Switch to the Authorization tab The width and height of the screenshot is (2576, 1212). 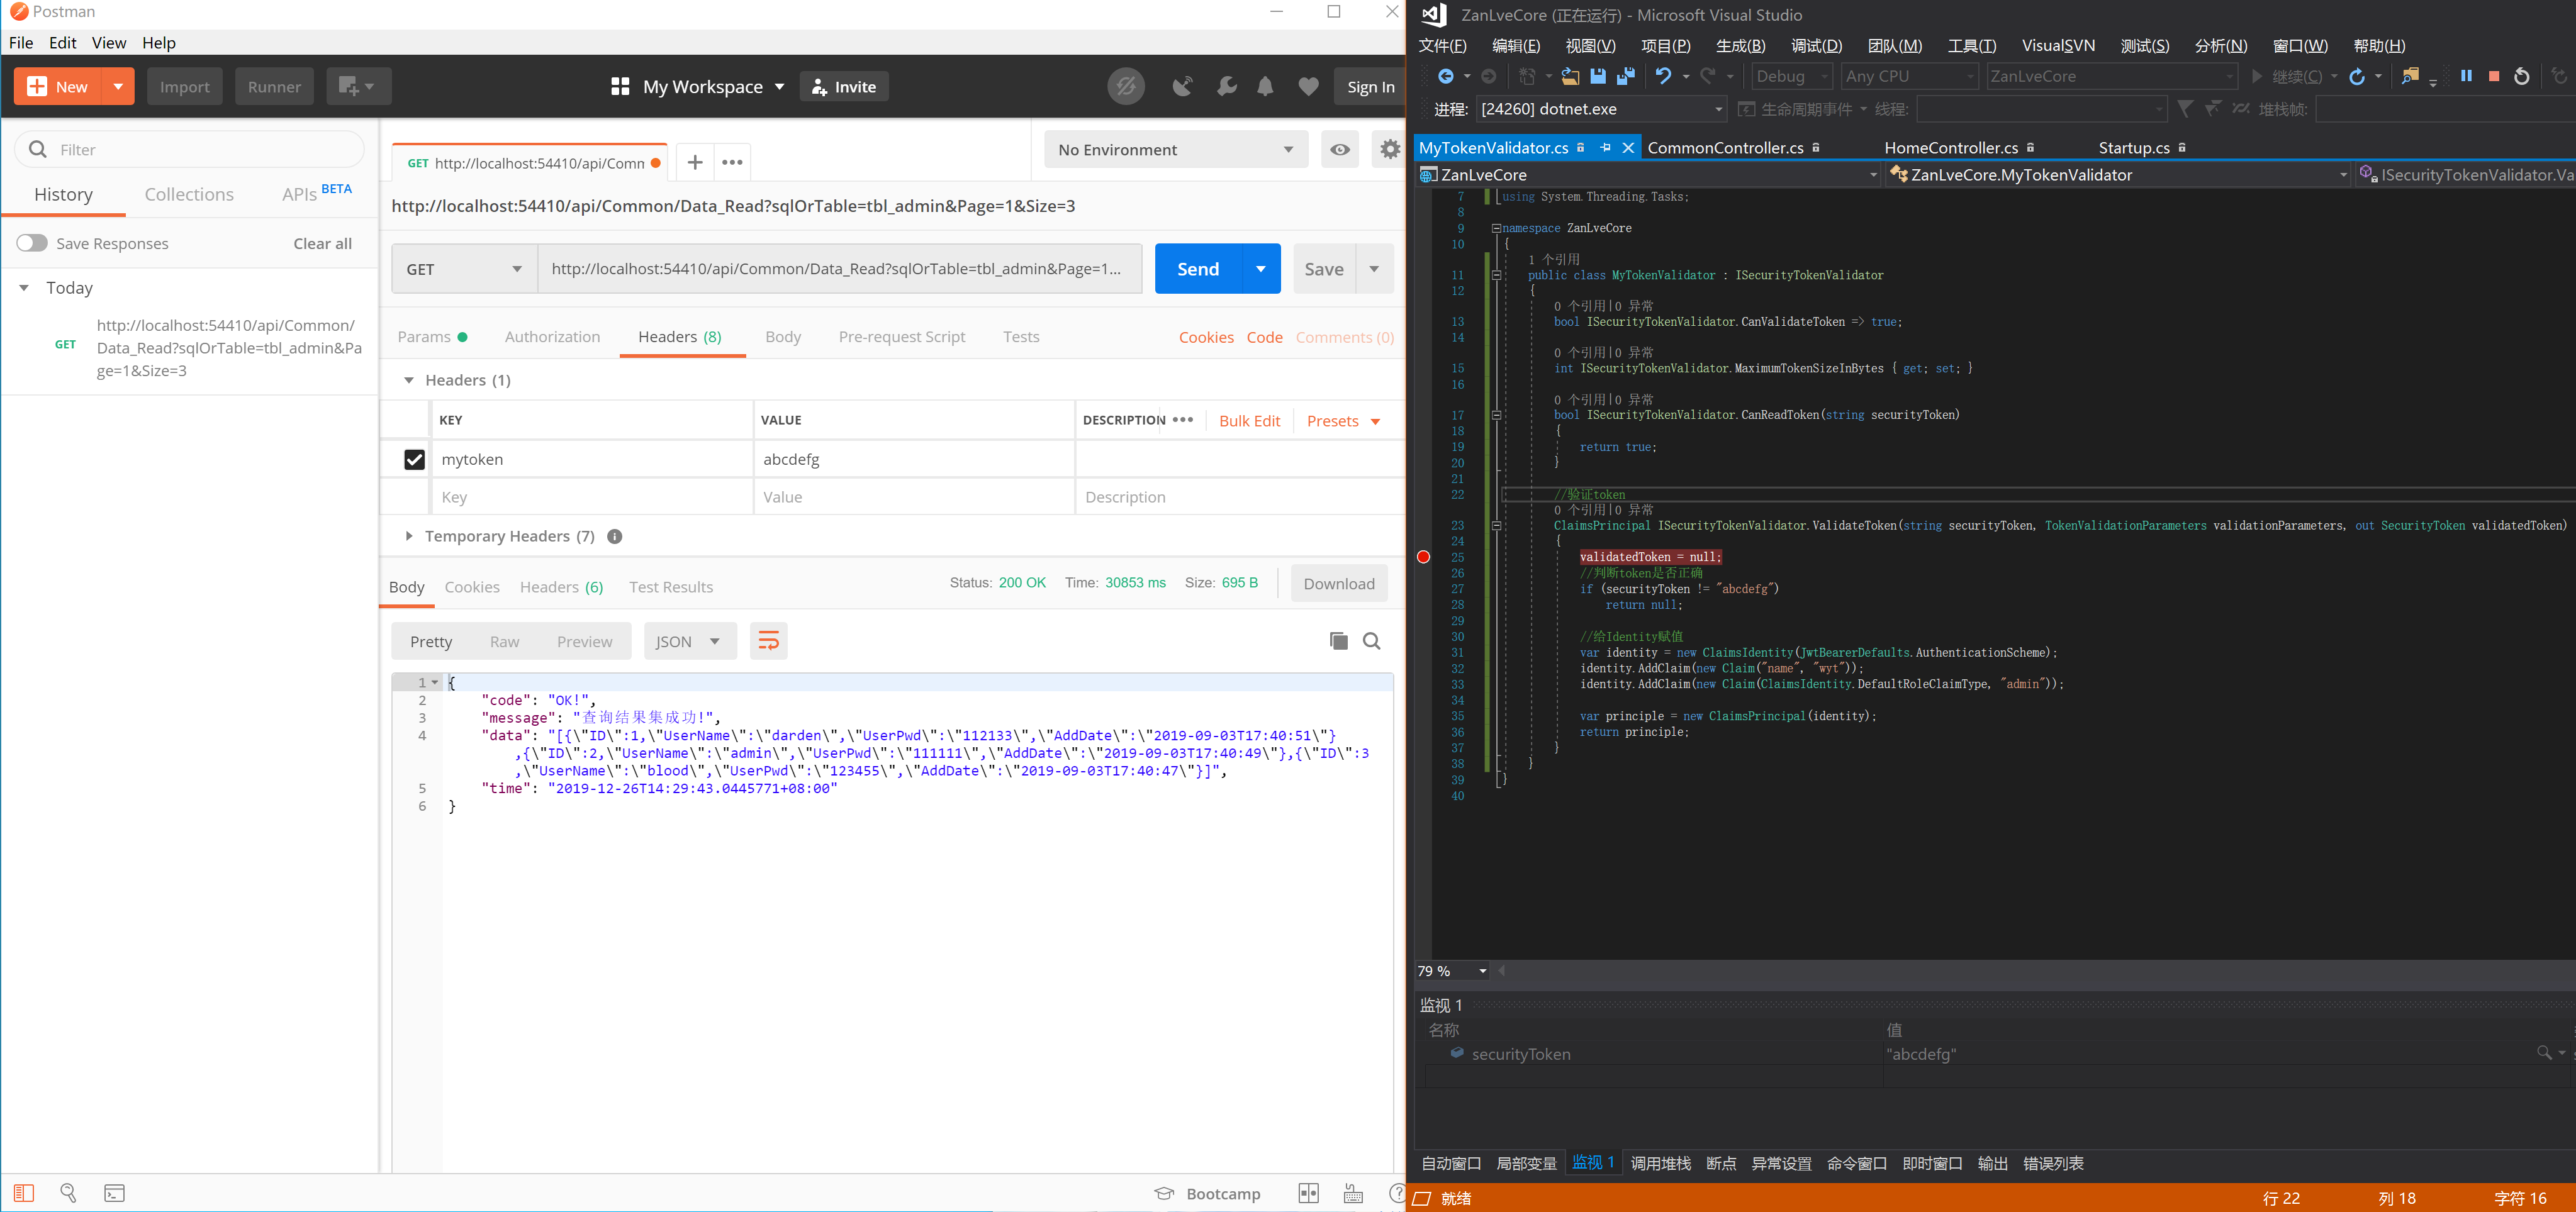(552, 337)
